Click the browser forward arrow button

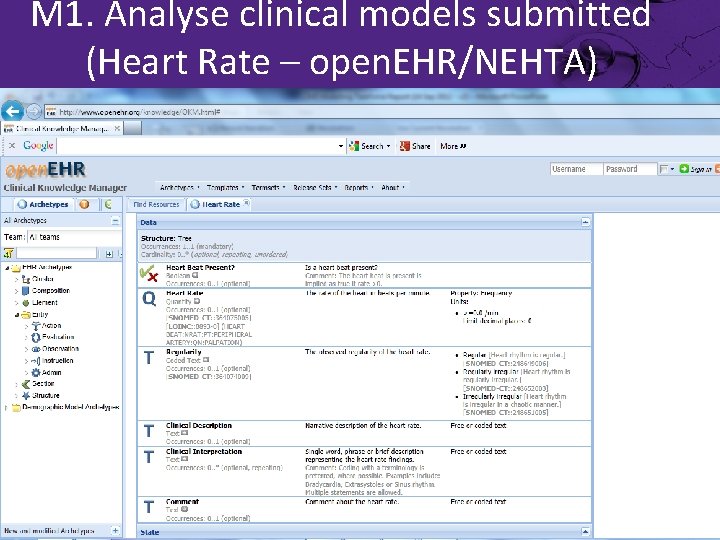coord(34,112)
